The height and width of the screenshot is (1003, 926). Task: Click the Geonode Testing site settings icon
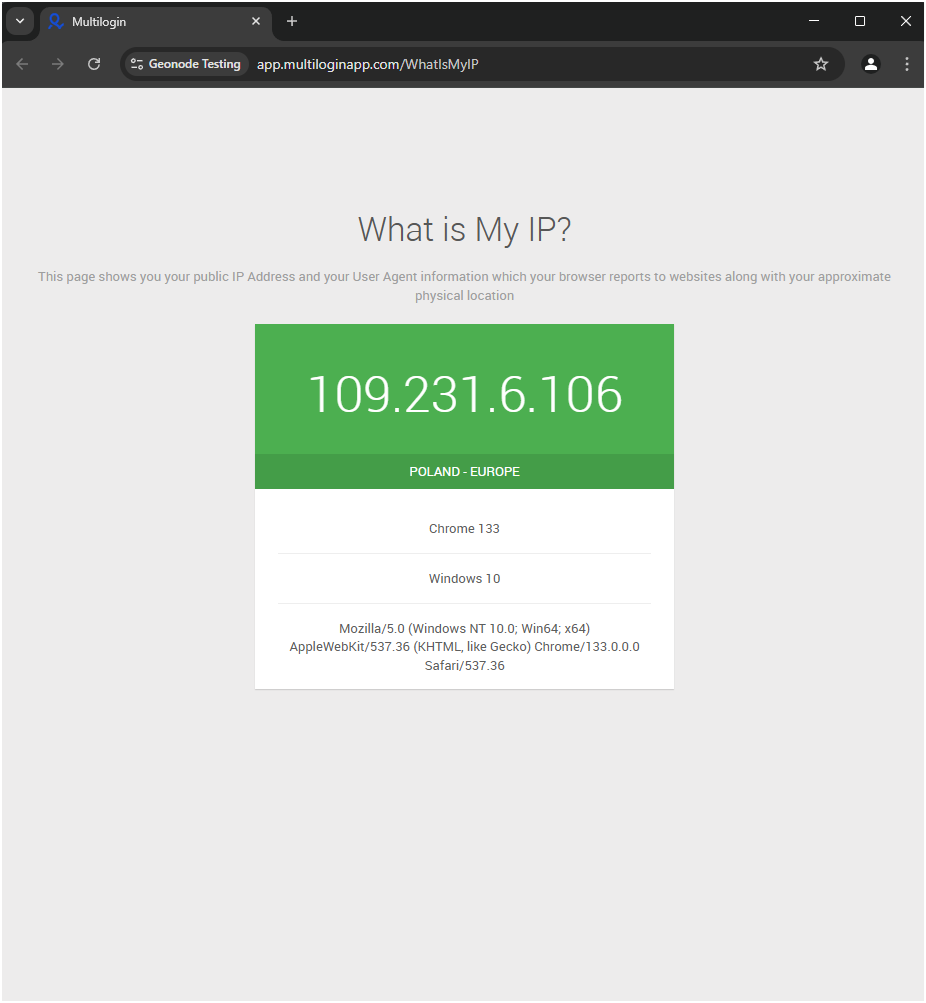click(x=135, y=63)
